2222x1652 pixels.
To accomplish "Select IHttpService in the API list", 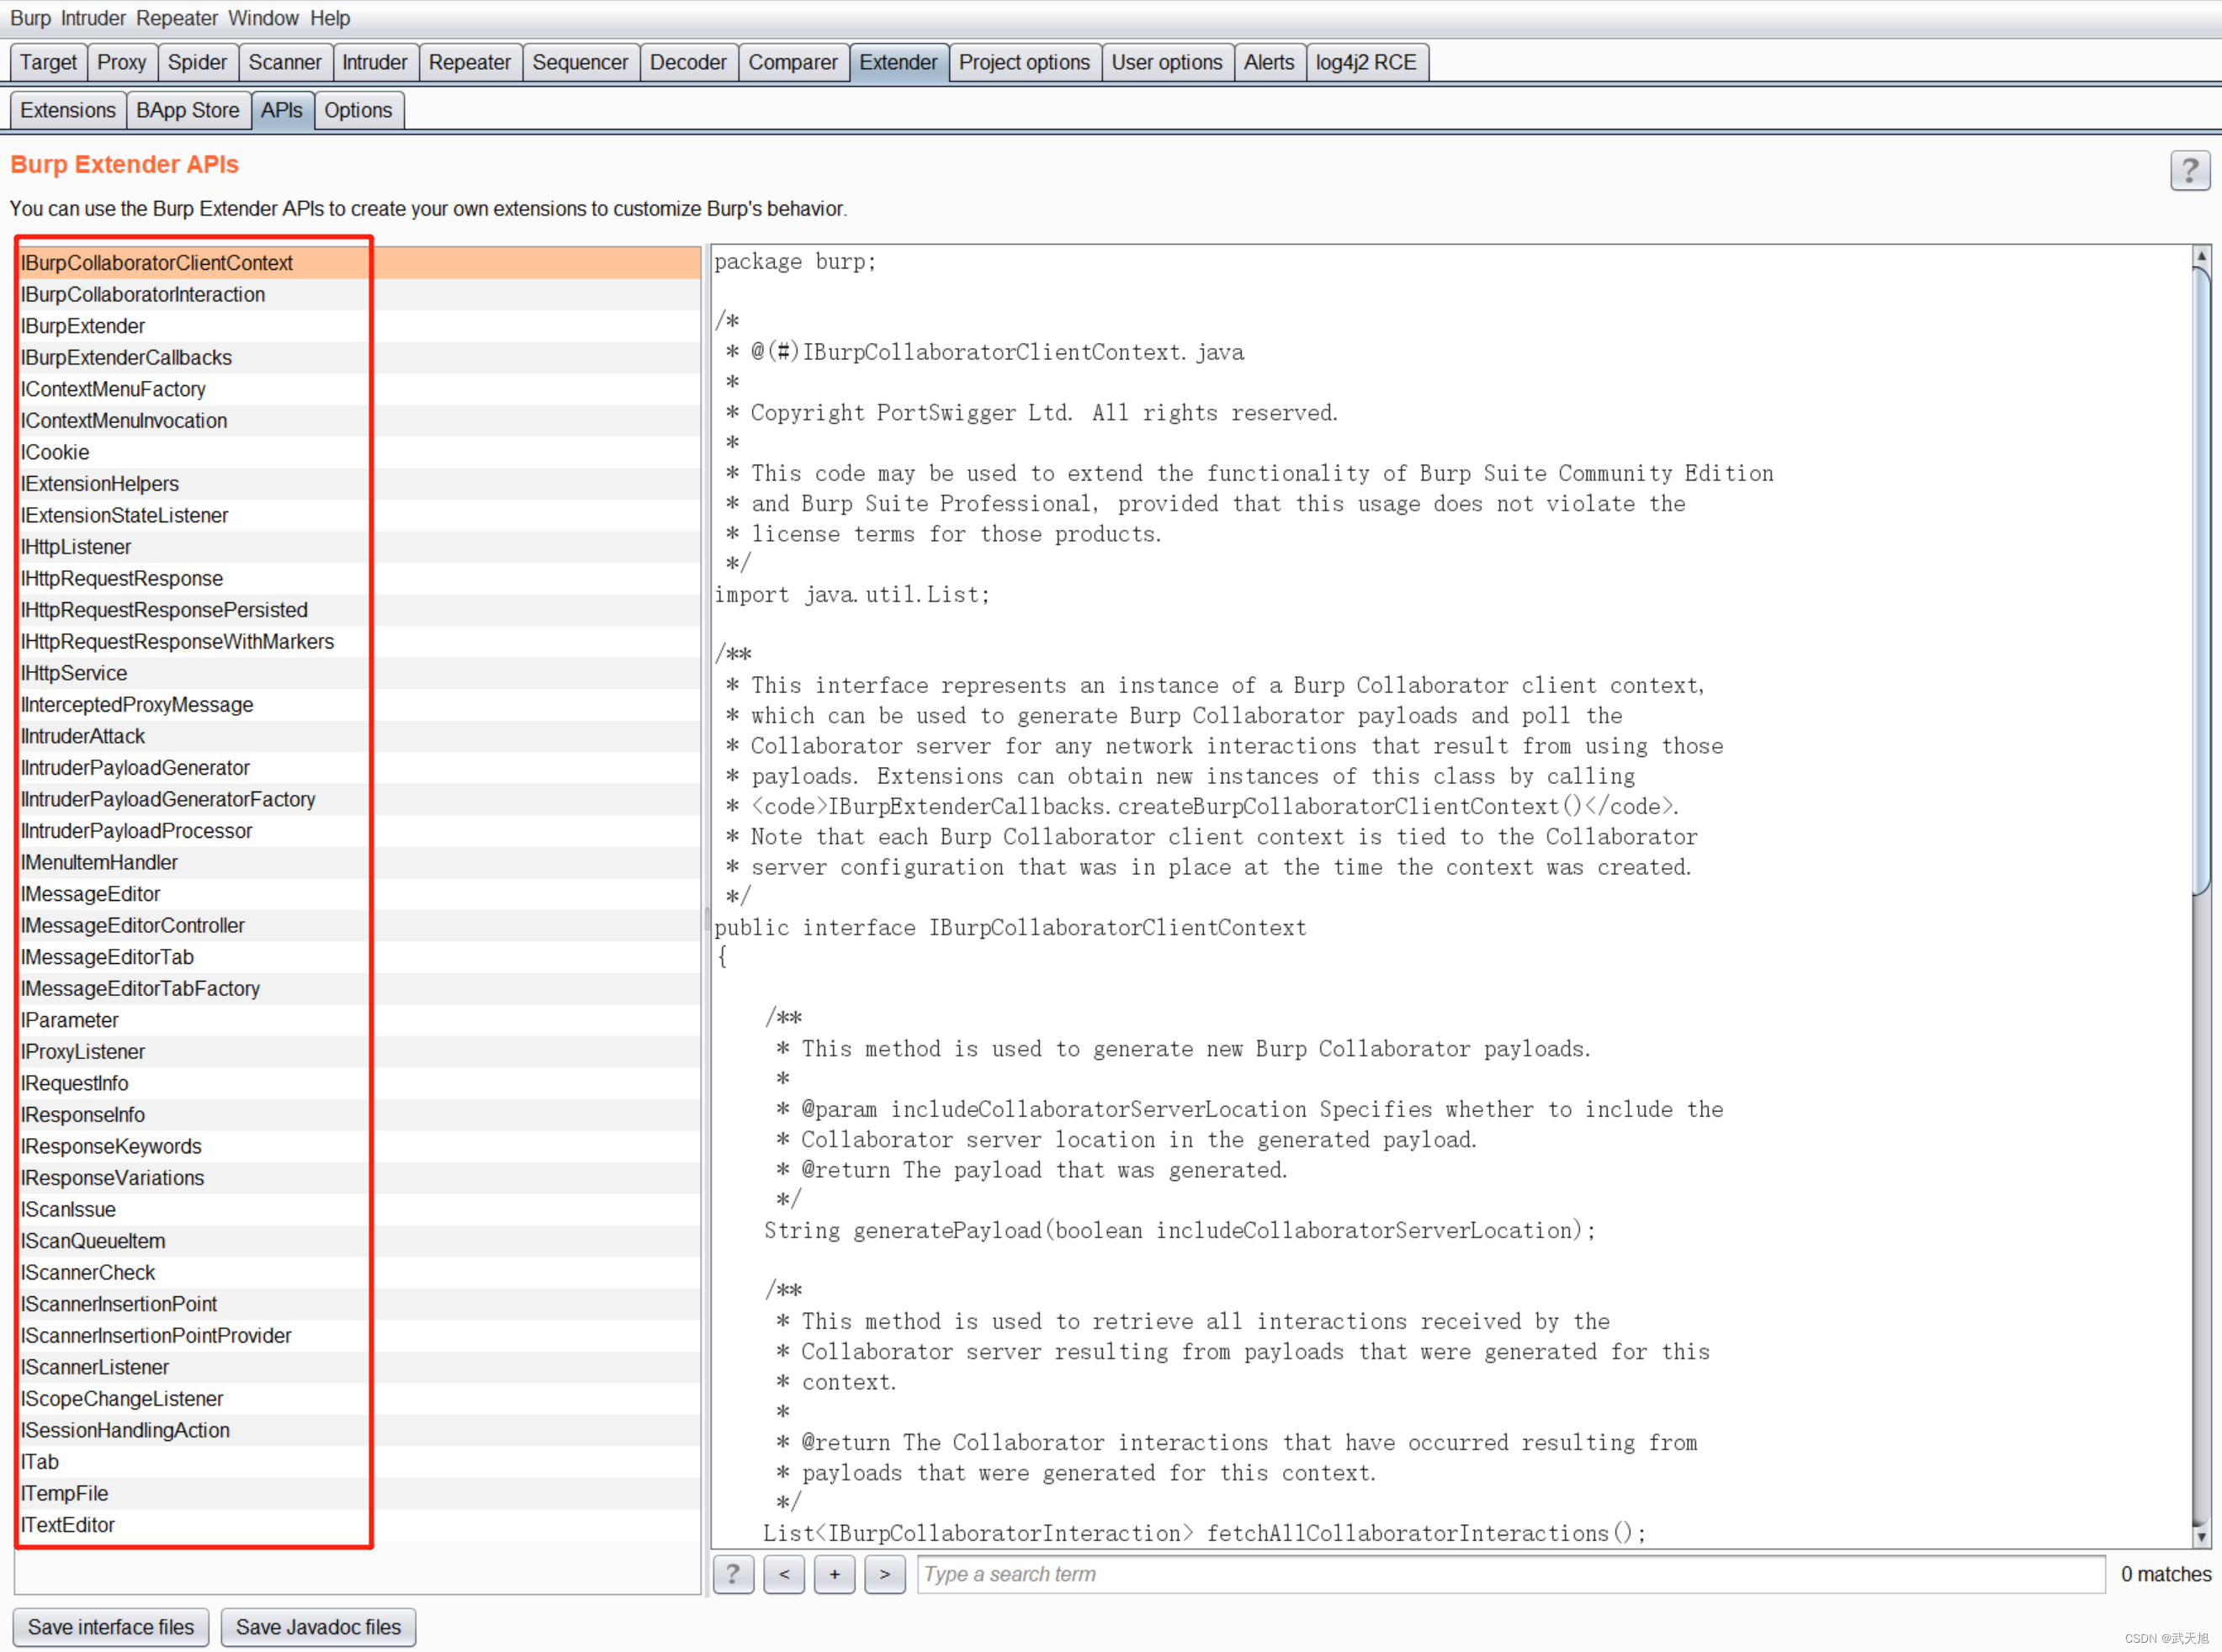I will pyautogui.click(x=359, y=673).
